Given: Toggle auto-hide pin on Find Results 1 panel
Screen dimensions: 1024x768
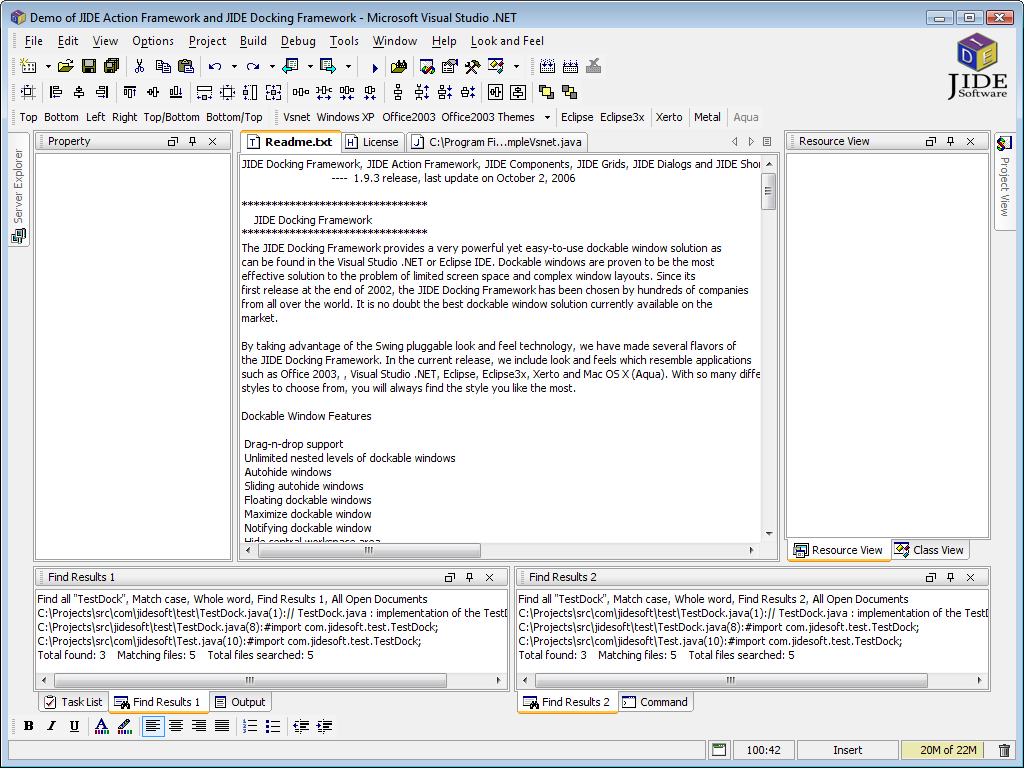Looking at the screenshot, I should (x=470, y=577).
